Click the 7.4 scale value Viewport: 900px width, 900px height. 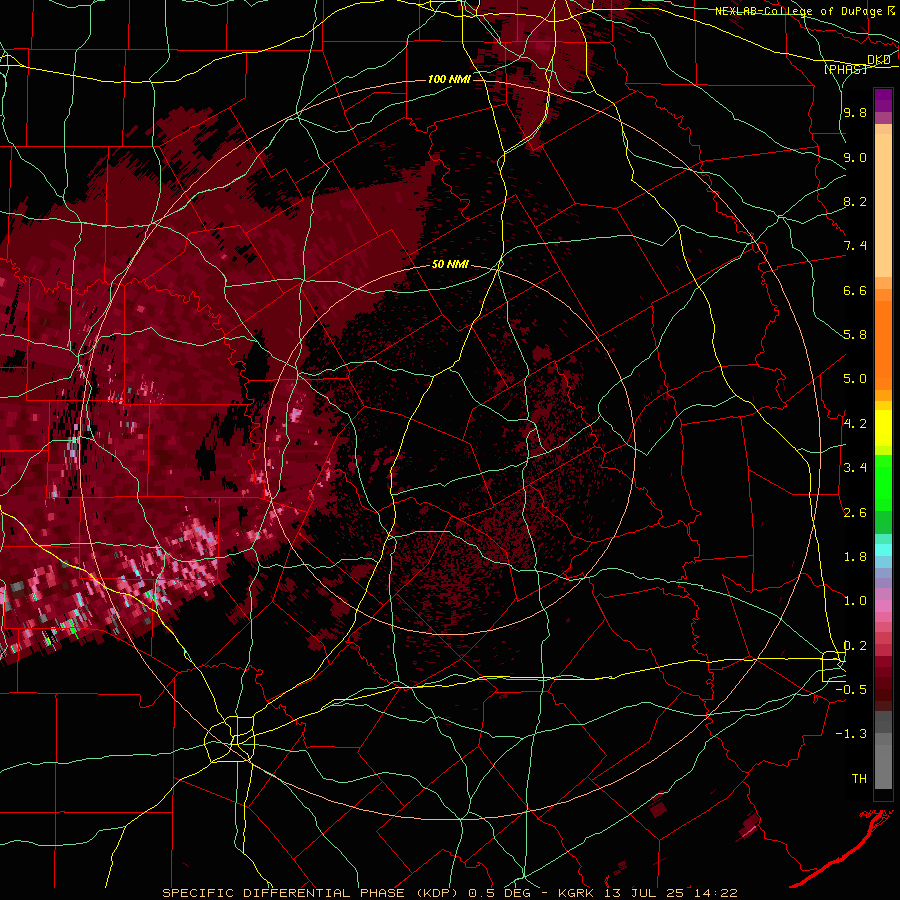click(855, 246)
